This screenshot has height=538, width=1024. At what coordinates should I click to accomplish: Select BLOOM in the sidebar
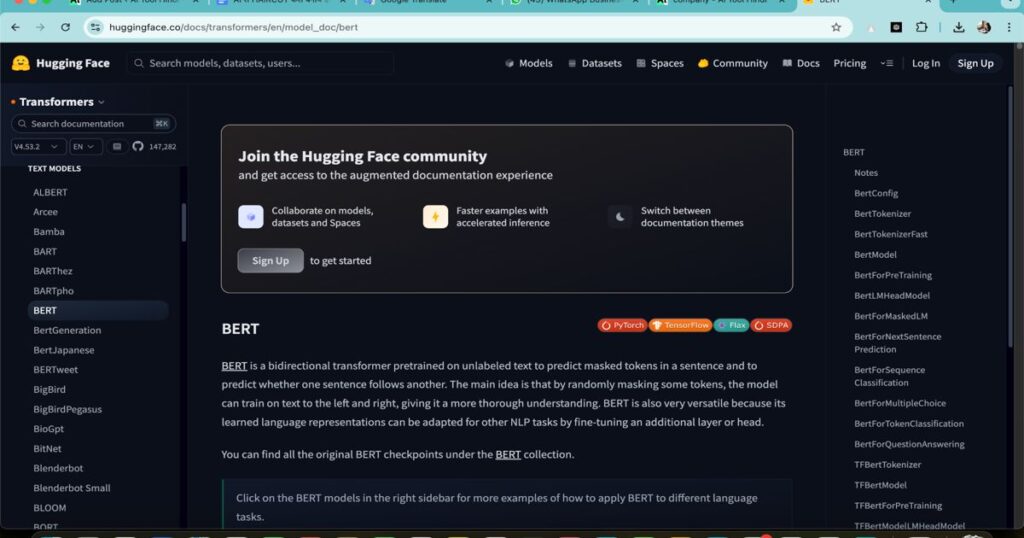click(50, 508)
